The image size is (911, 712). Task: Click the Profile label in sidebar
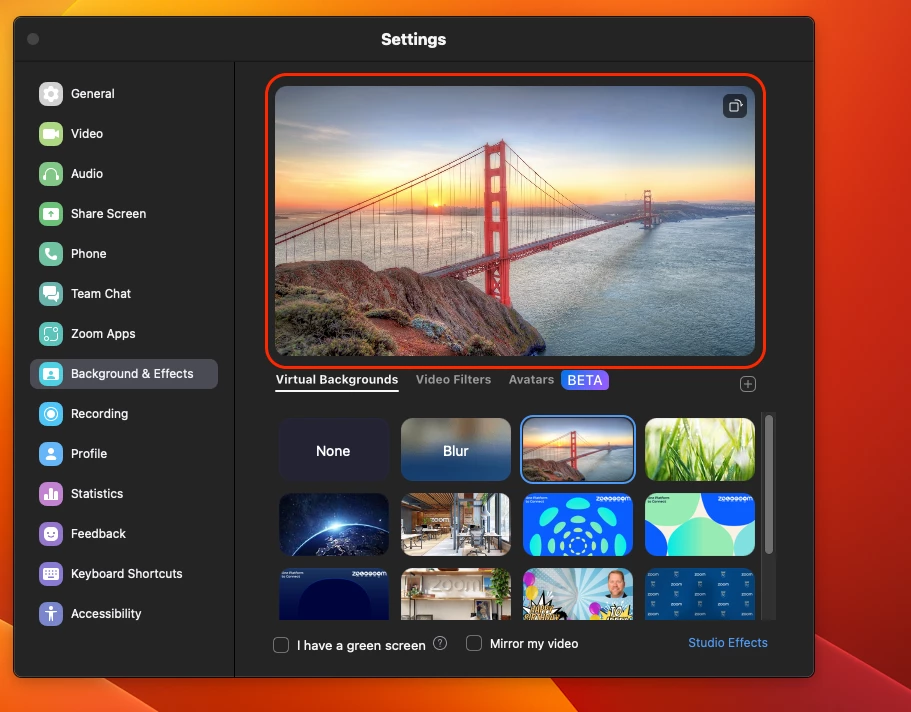point(89,454)
